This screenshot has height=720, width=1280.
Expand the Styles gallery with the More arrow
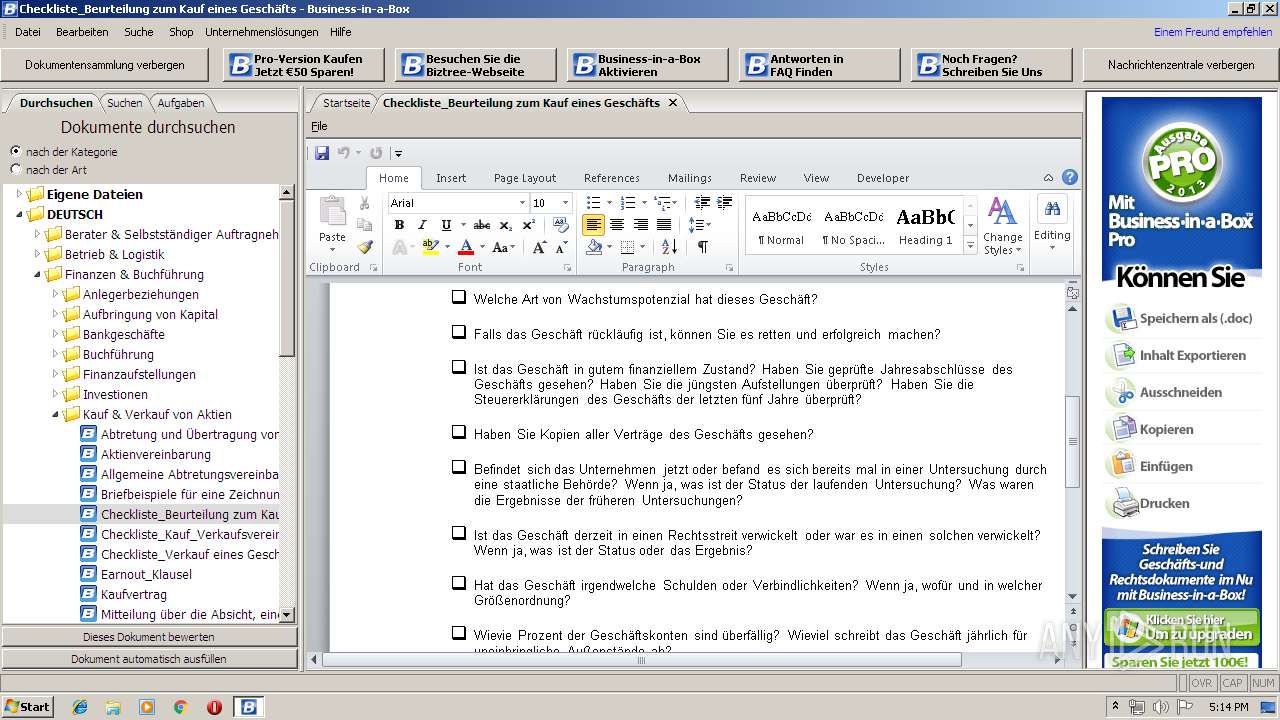[x=970, y=247]
